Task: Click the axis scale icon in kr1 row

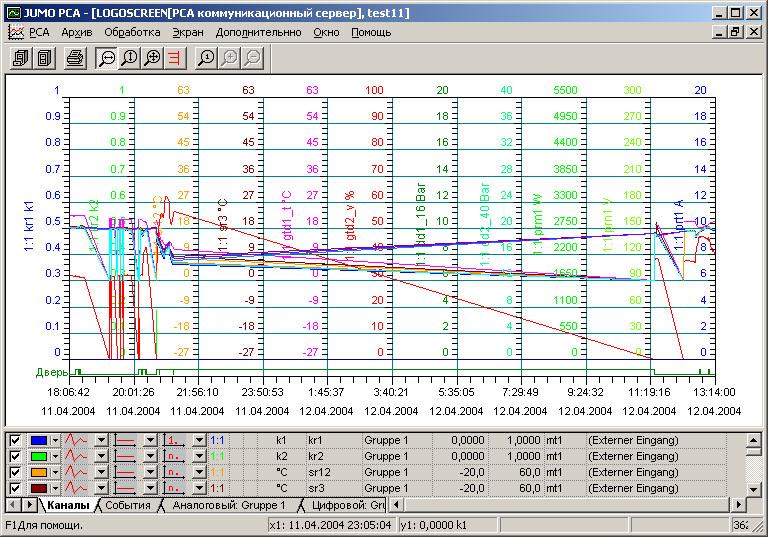Action: (x=174, y=440)
